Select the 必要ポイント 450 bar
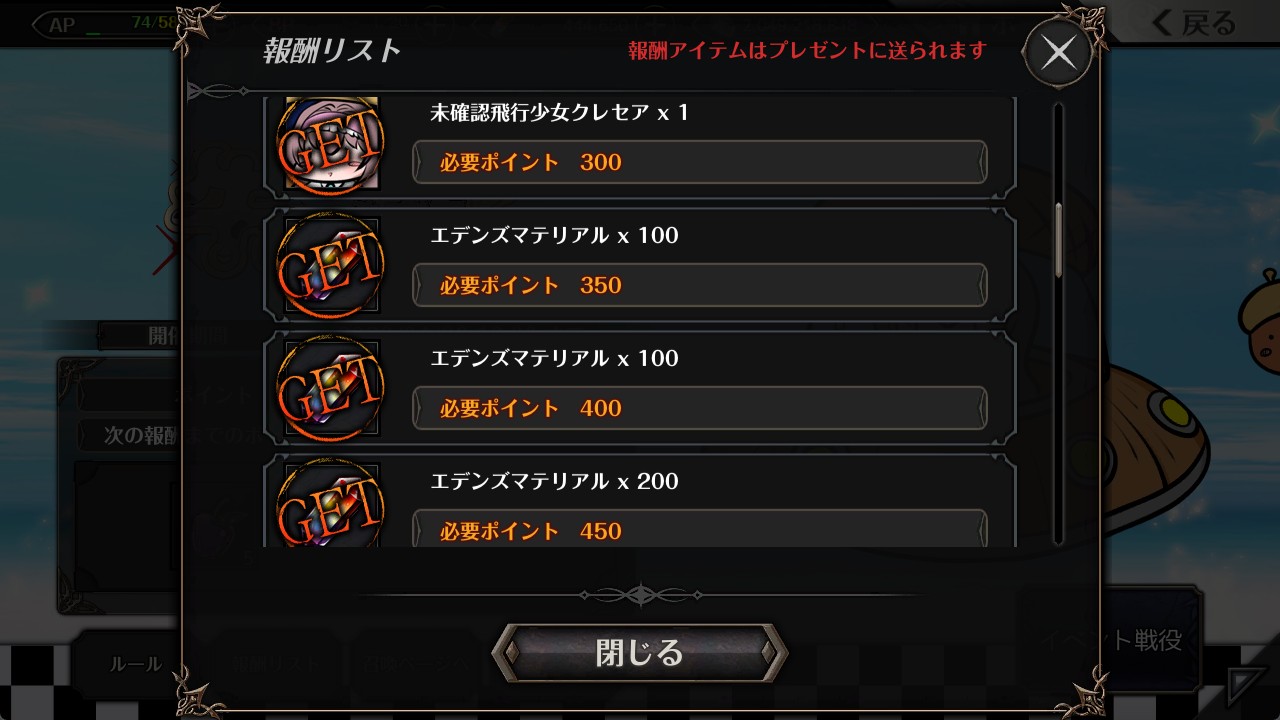1280x720 pixels. coord(700,529)
